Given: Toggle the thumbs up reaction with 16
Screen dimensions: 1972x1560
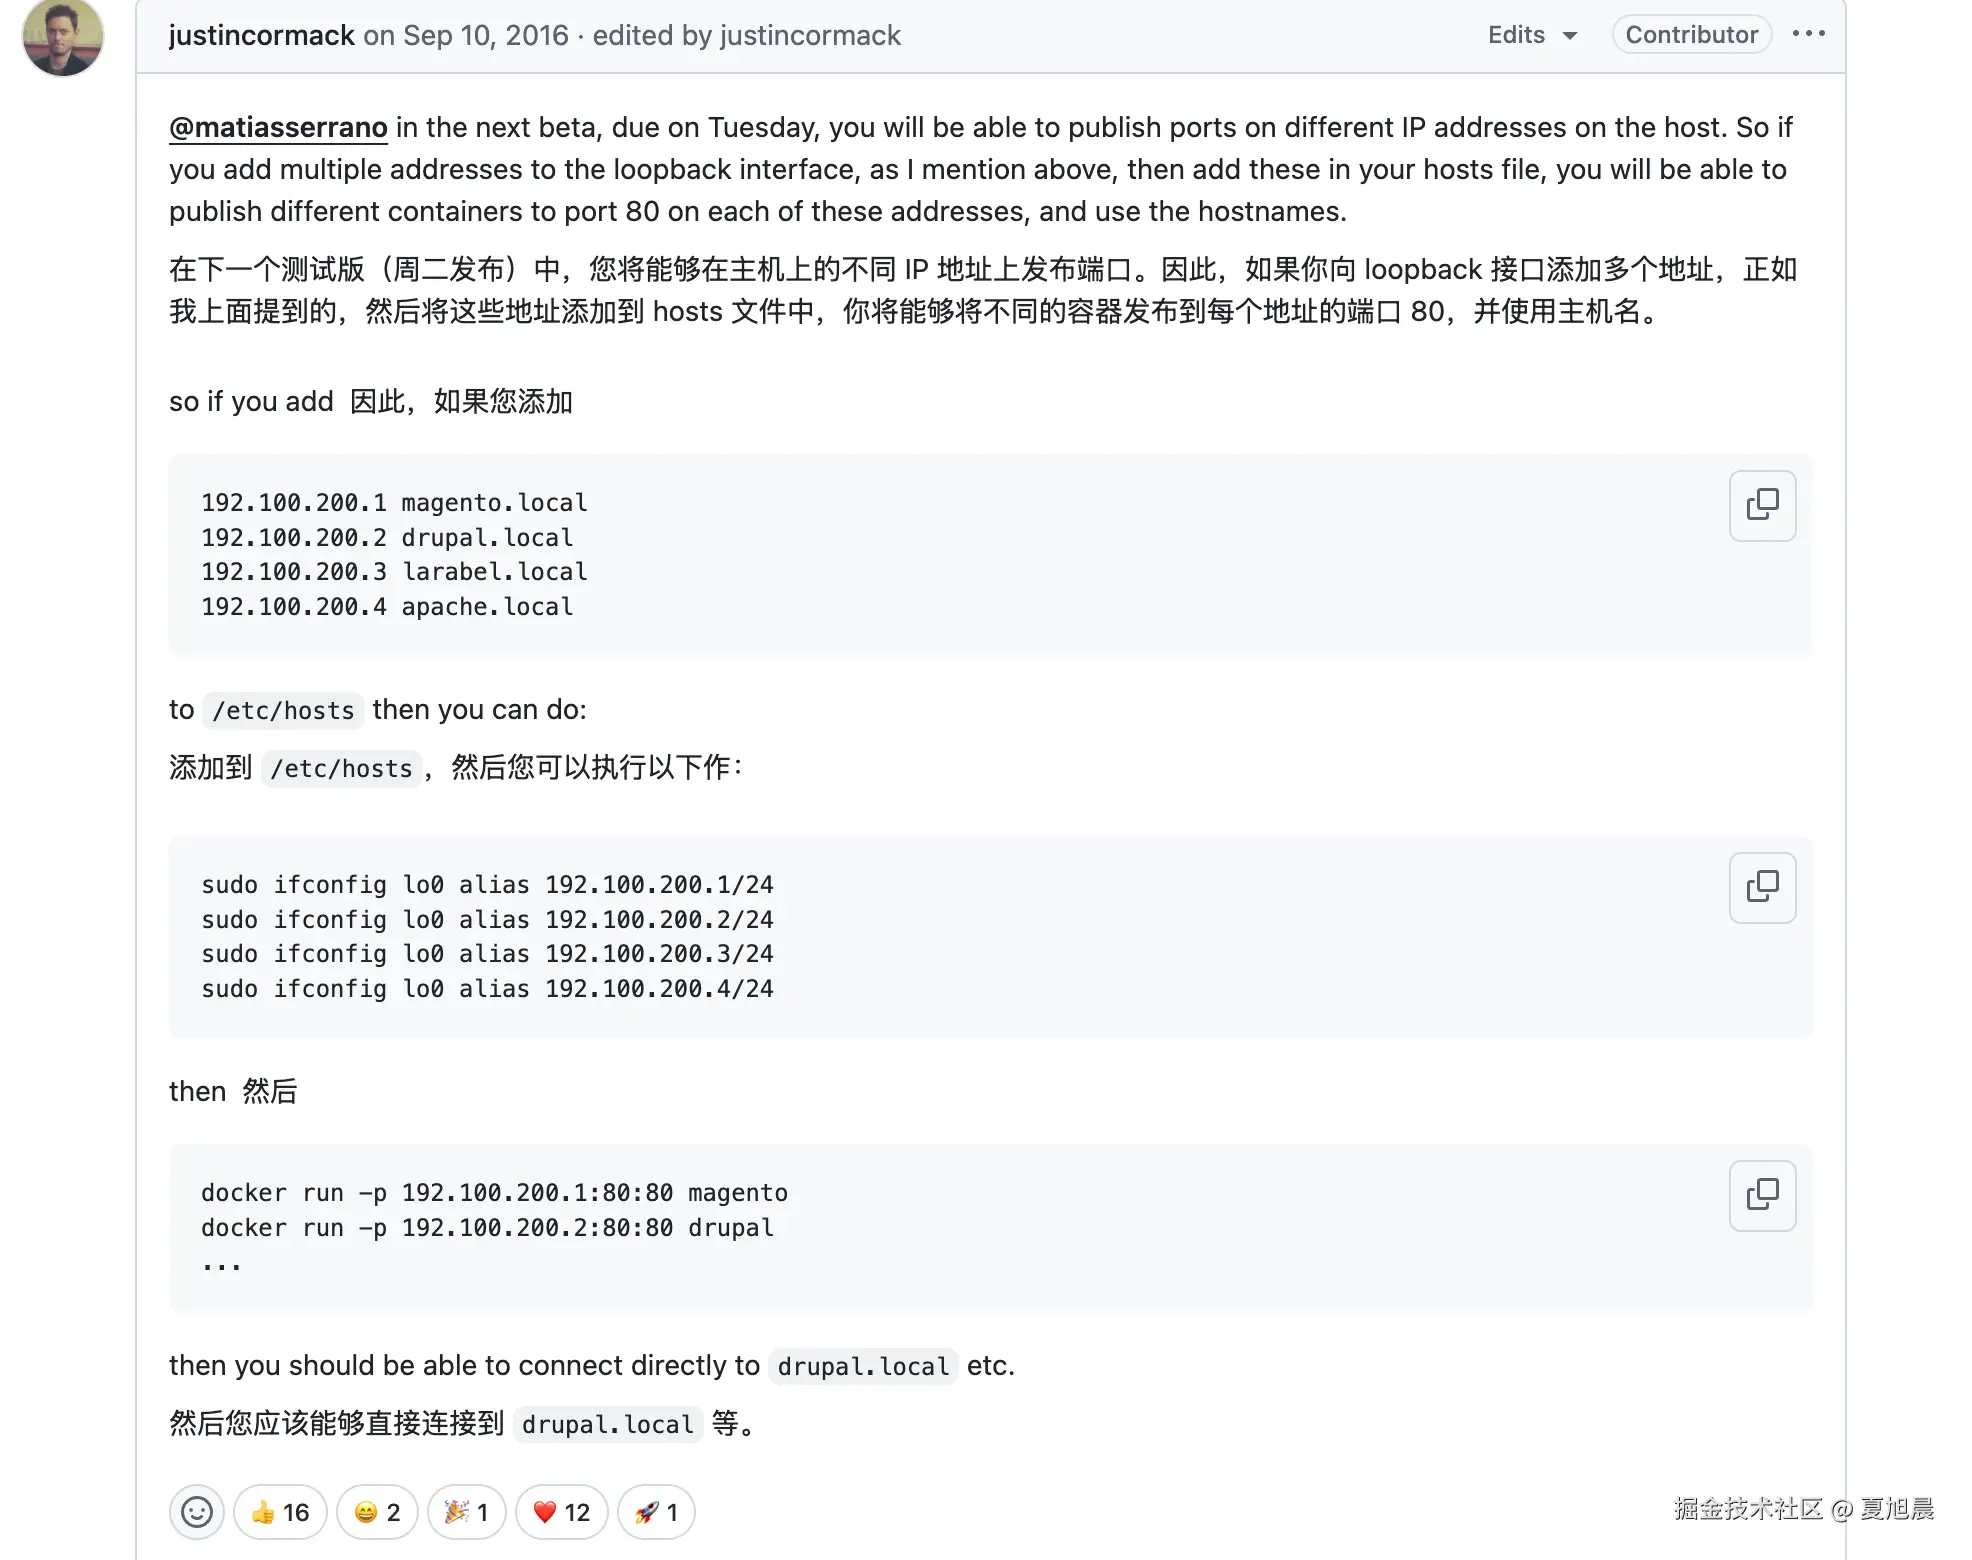Looking at the screenshot, I should click(280, 1512).
